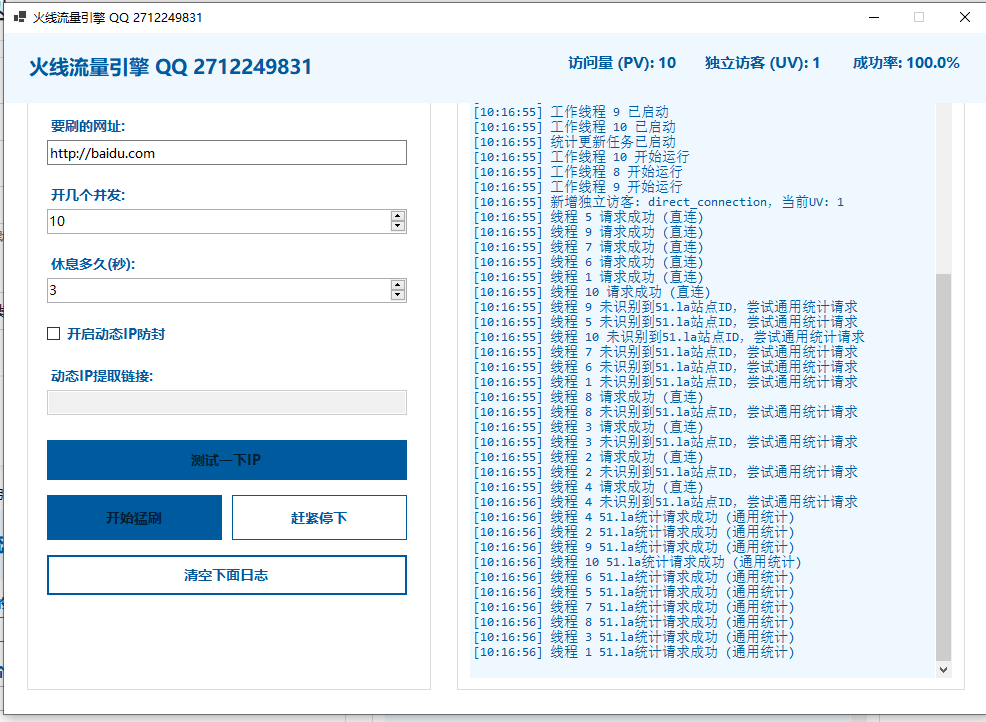Click the 开始猛刷 button

(x=135, y=518)
